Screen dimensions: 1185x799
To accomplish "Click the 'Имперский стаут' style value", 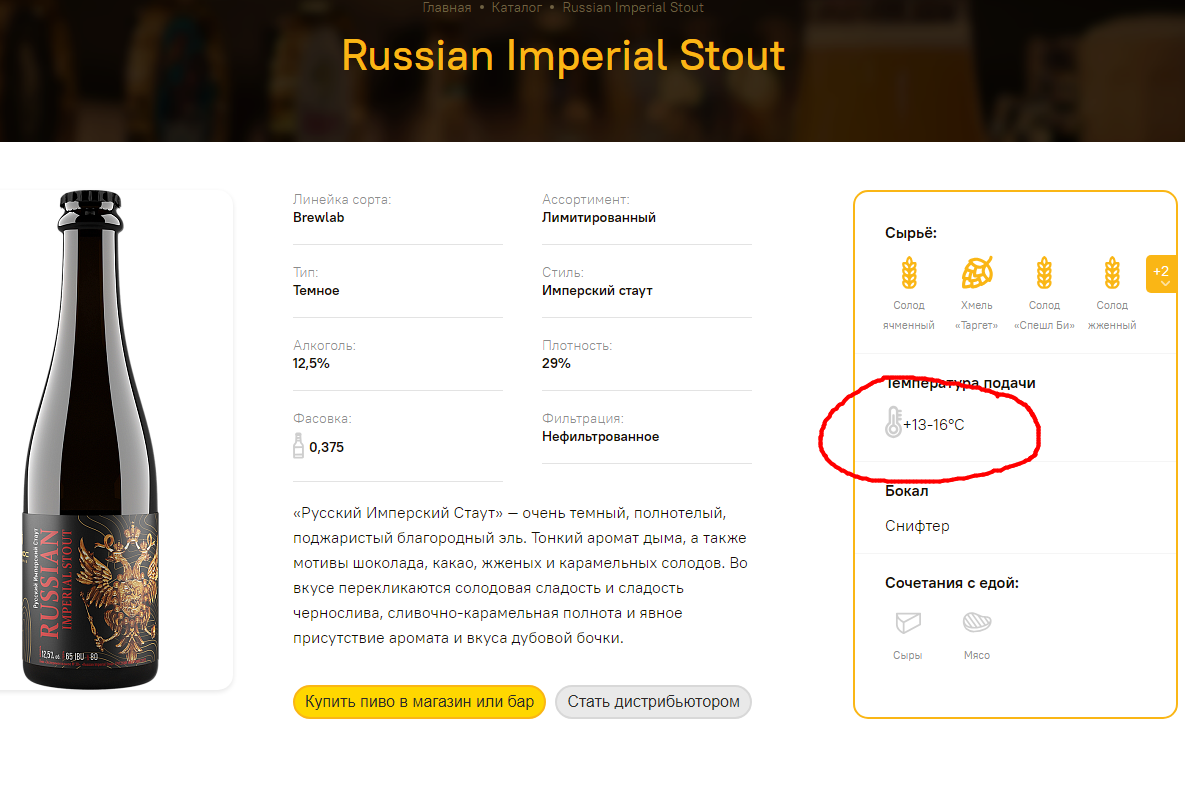I will (x=597, y=290).
